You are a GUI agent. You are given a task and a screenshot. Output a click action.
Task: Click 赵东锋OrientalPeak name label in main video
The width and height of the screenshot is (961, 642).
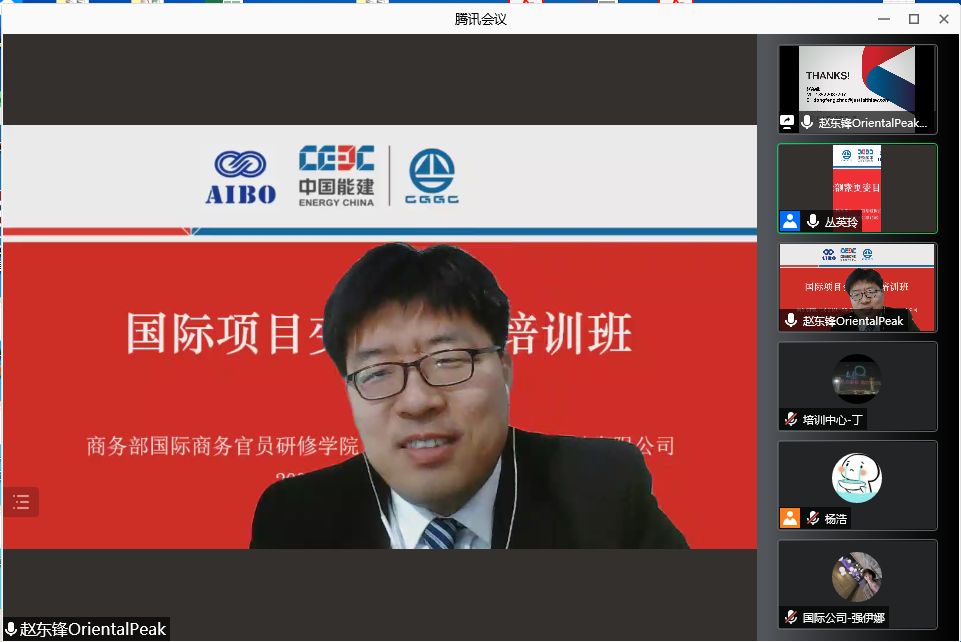pyautogui.click(x=93, y=630)
